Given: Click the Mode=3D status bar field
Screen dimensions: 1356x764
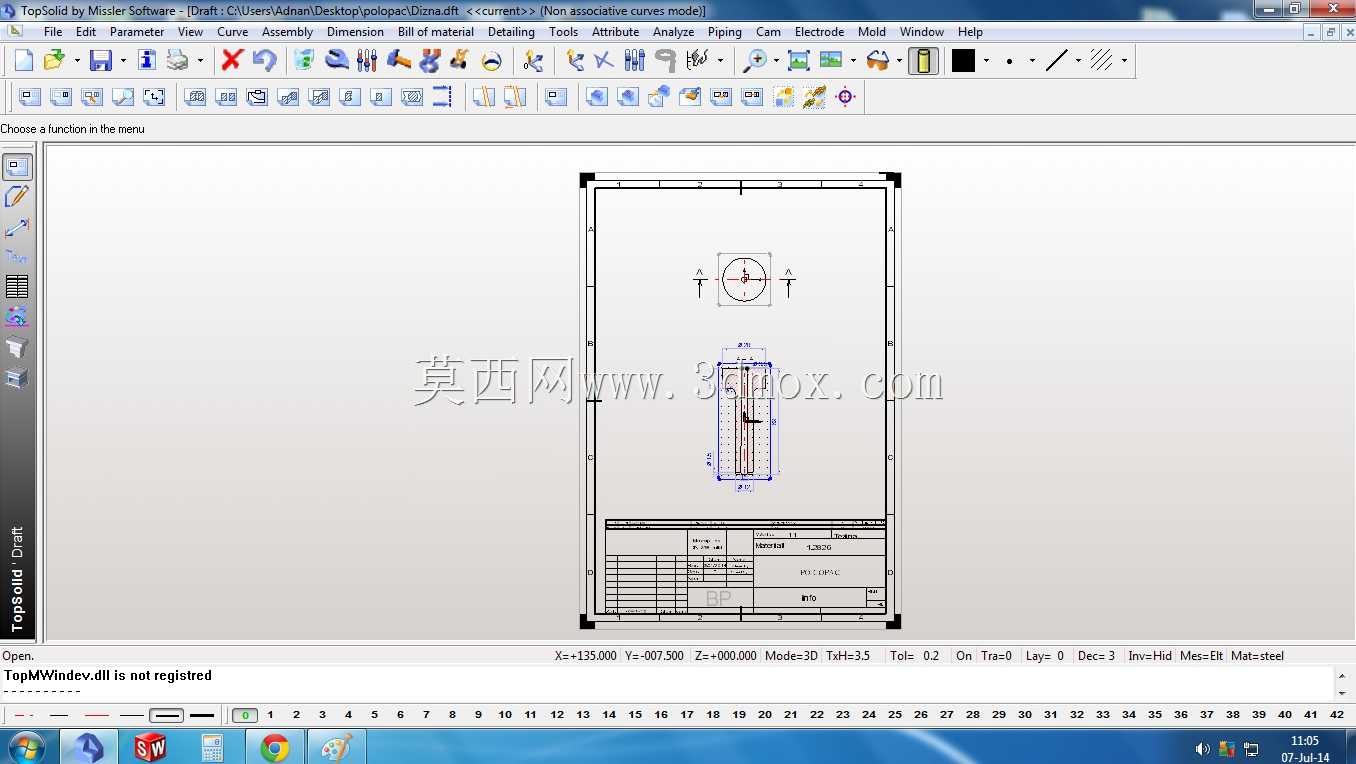Looking at the screenshot, I should [x=789, y=656].
